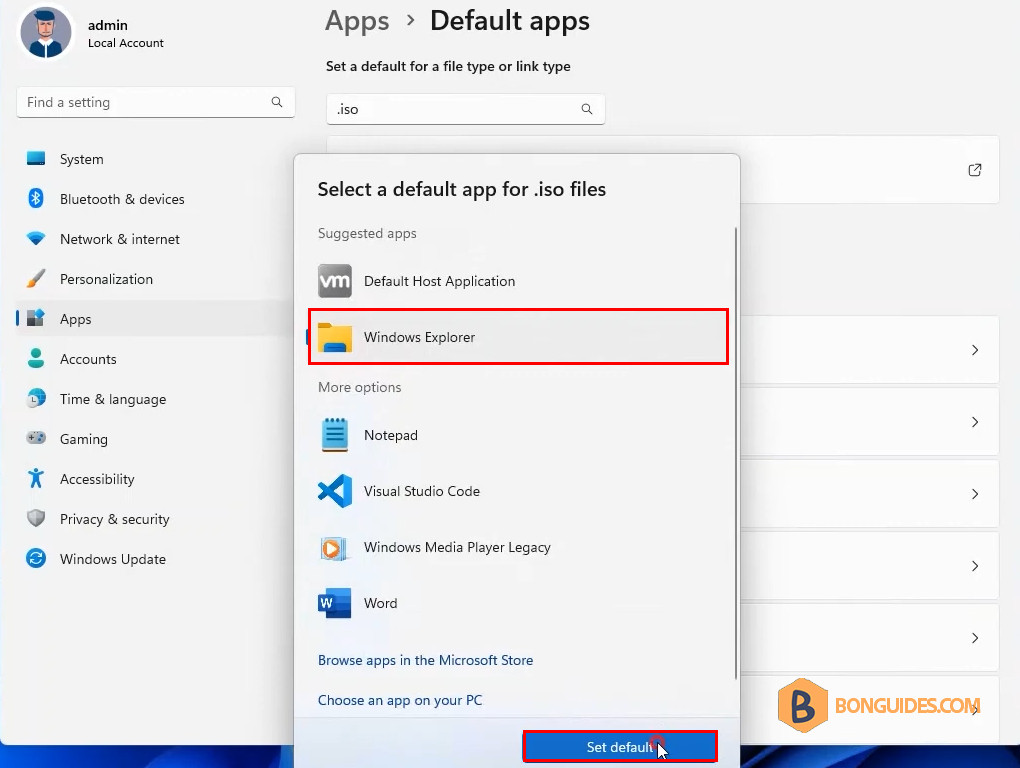Go to Privacy & security
This screenshot has height=768, width=1020.
point(114,519)
